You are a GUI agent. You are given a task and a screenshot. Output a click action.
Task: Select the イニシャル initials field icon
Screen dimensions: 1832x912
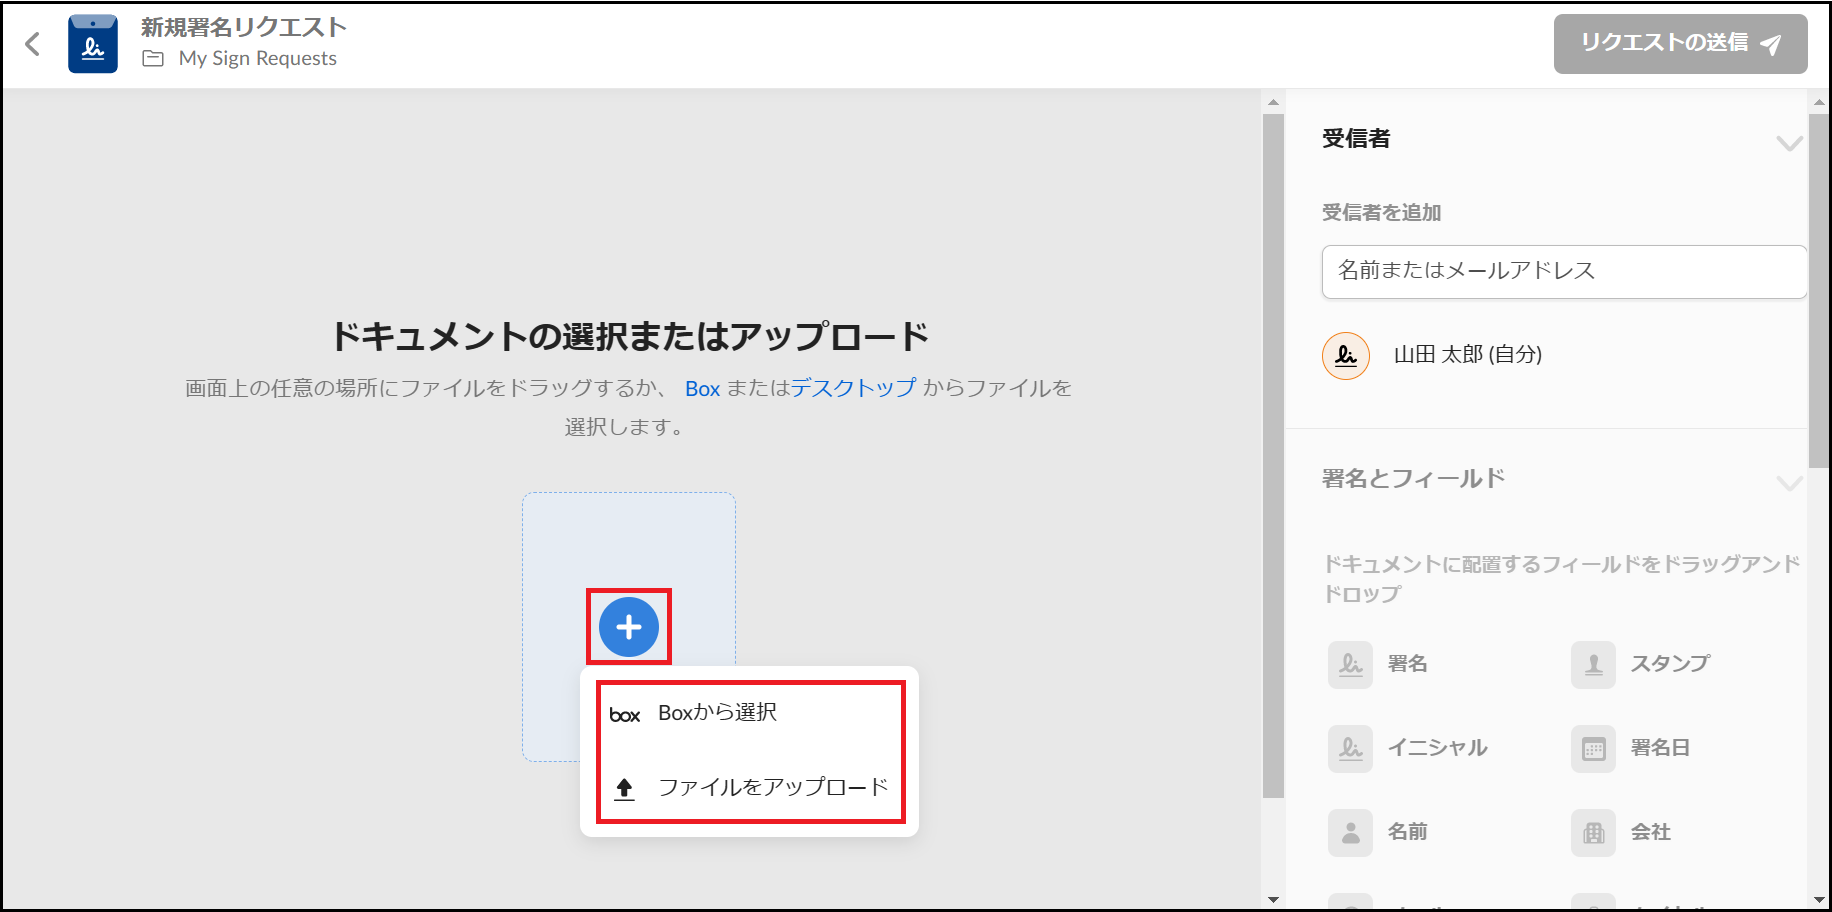pos(1350,749)
